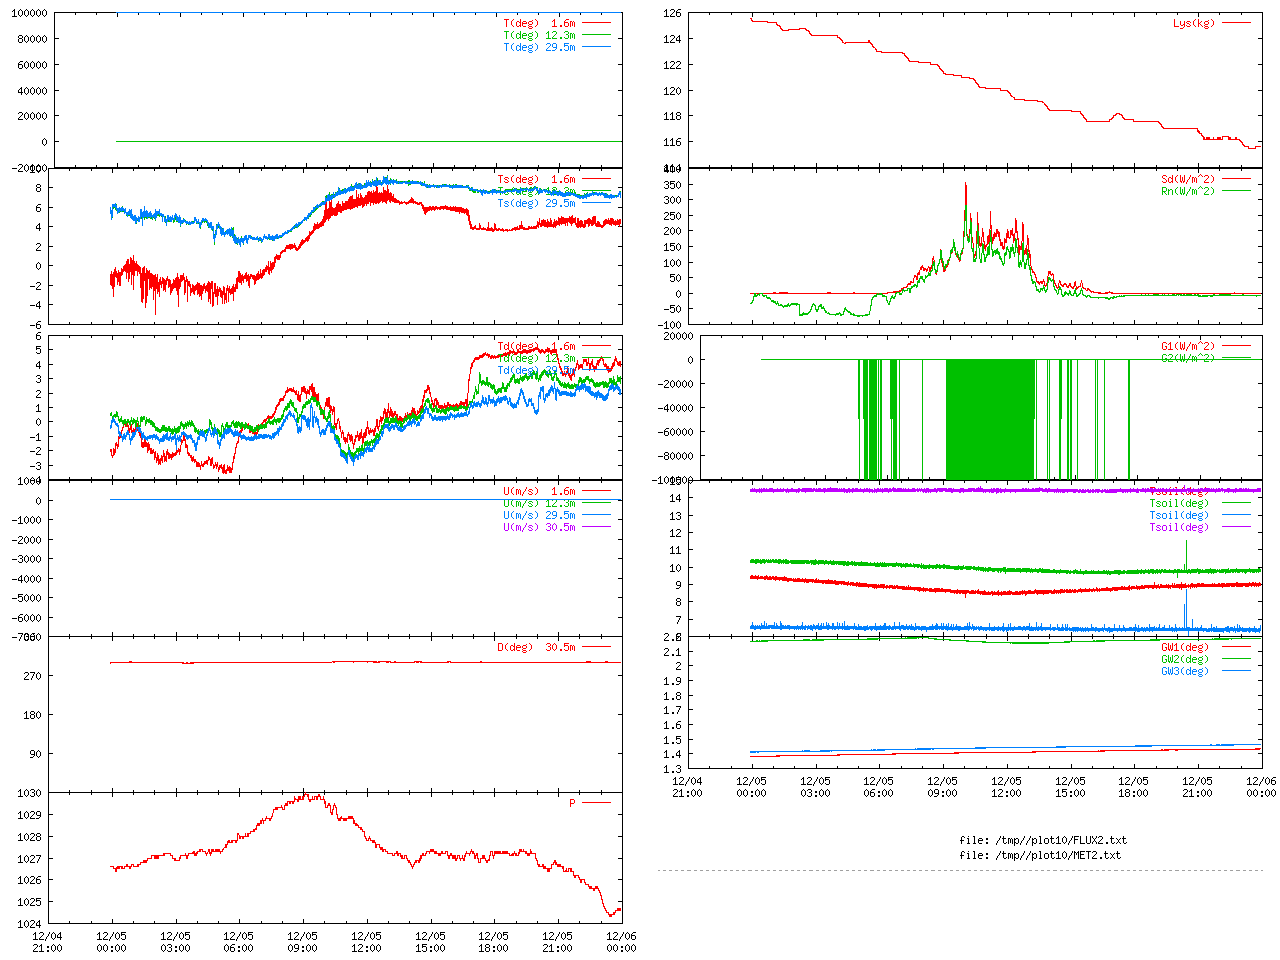This screenshot has height=960, width=1280.
Task: Click the G1(W/m^2) legend label
Action: tap(1187, 347)
